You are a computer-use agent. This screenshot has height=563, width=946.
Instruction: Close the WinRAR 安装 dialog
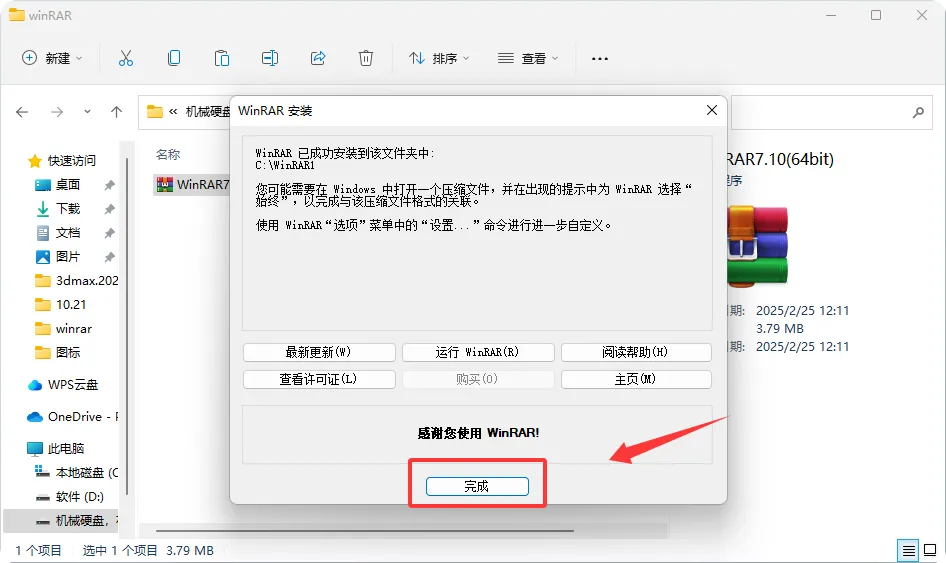click(712, 110)
